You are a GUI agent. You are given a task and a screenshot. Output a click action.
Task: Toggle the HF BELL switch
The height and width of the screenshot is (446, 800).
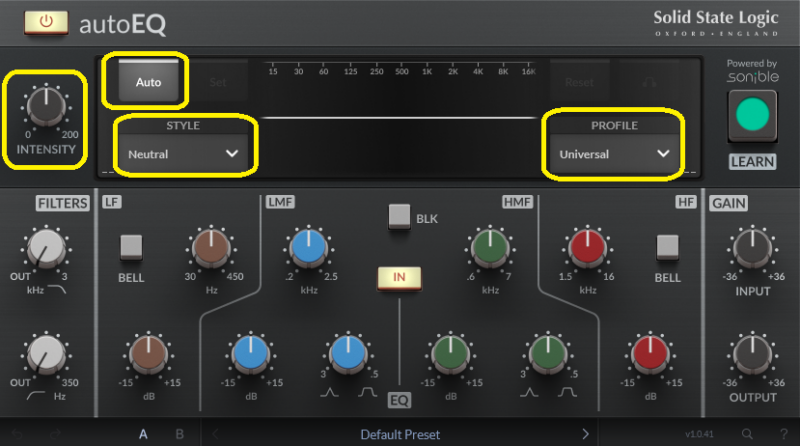pyautogui.click(x=667, y=246)
